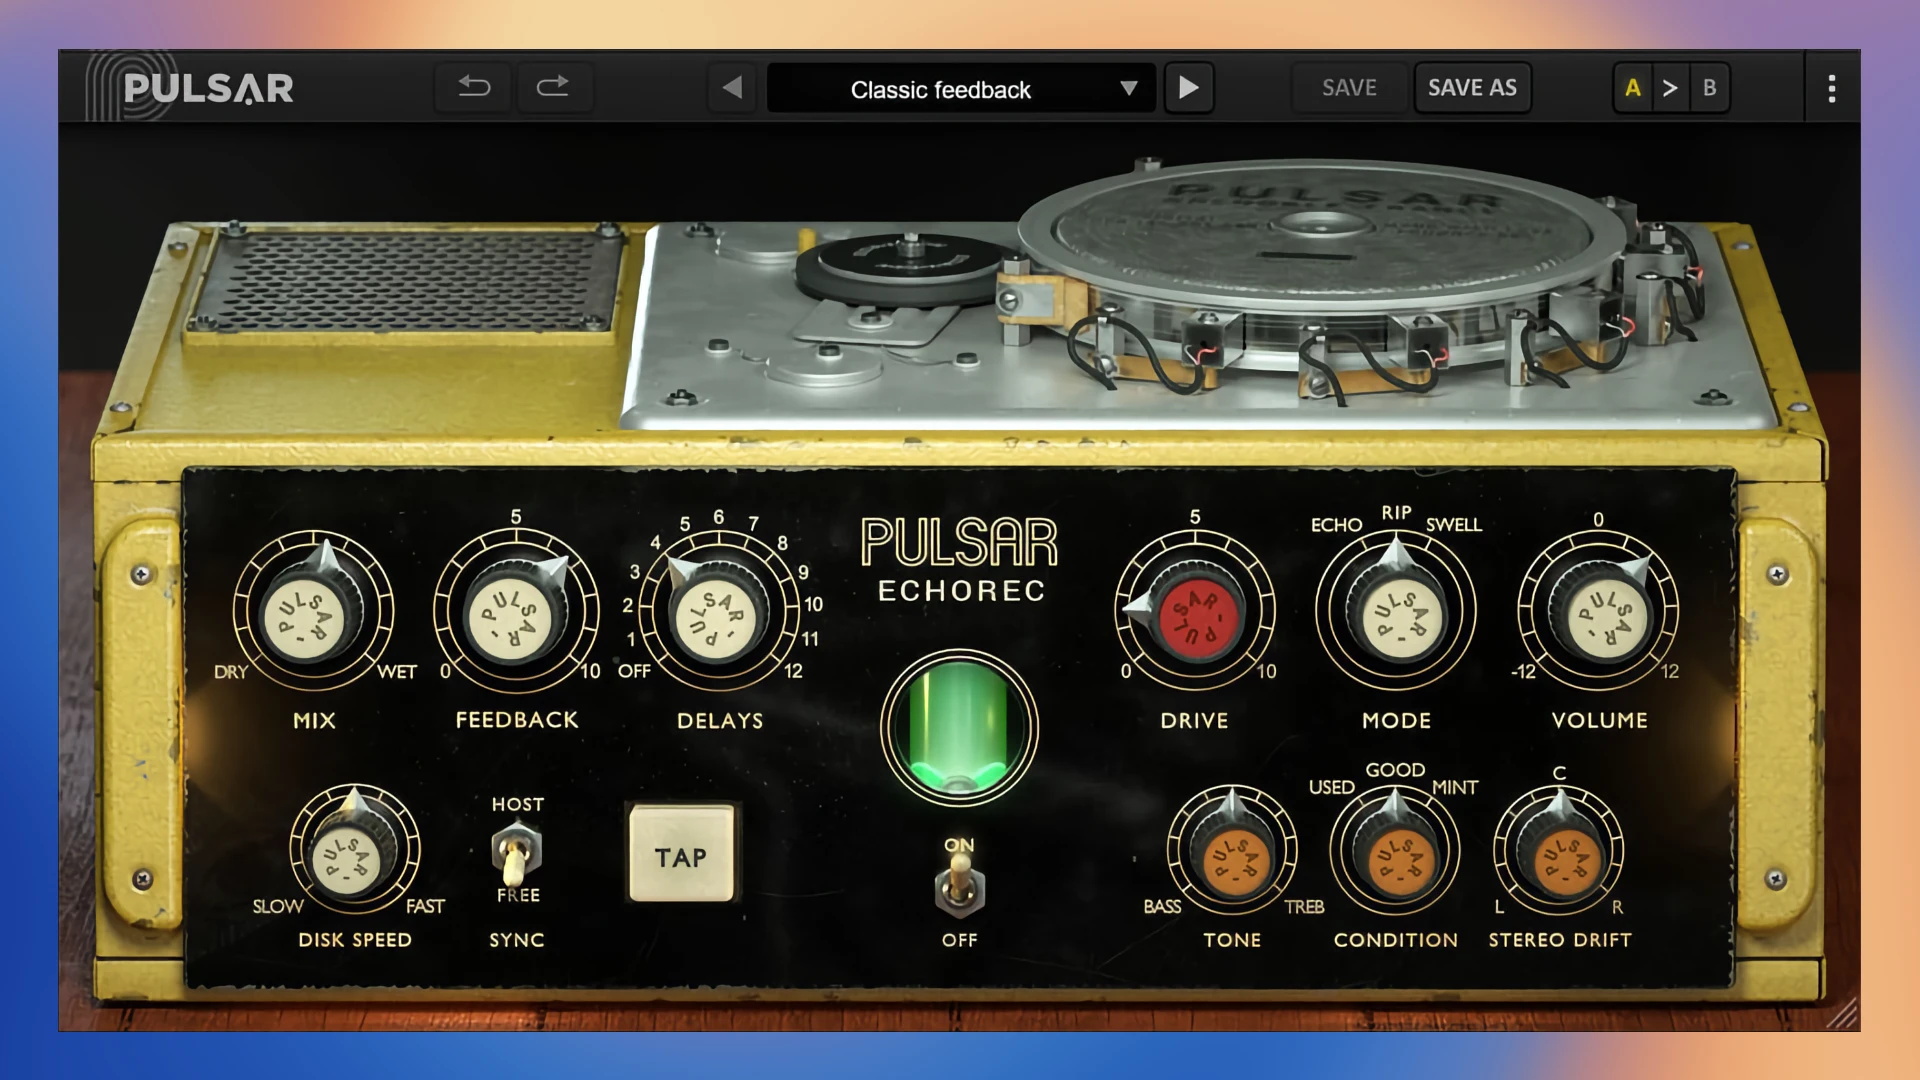The image size is (1920, 1080).
Task: Click the MIX knob
Action: [312, 612]
